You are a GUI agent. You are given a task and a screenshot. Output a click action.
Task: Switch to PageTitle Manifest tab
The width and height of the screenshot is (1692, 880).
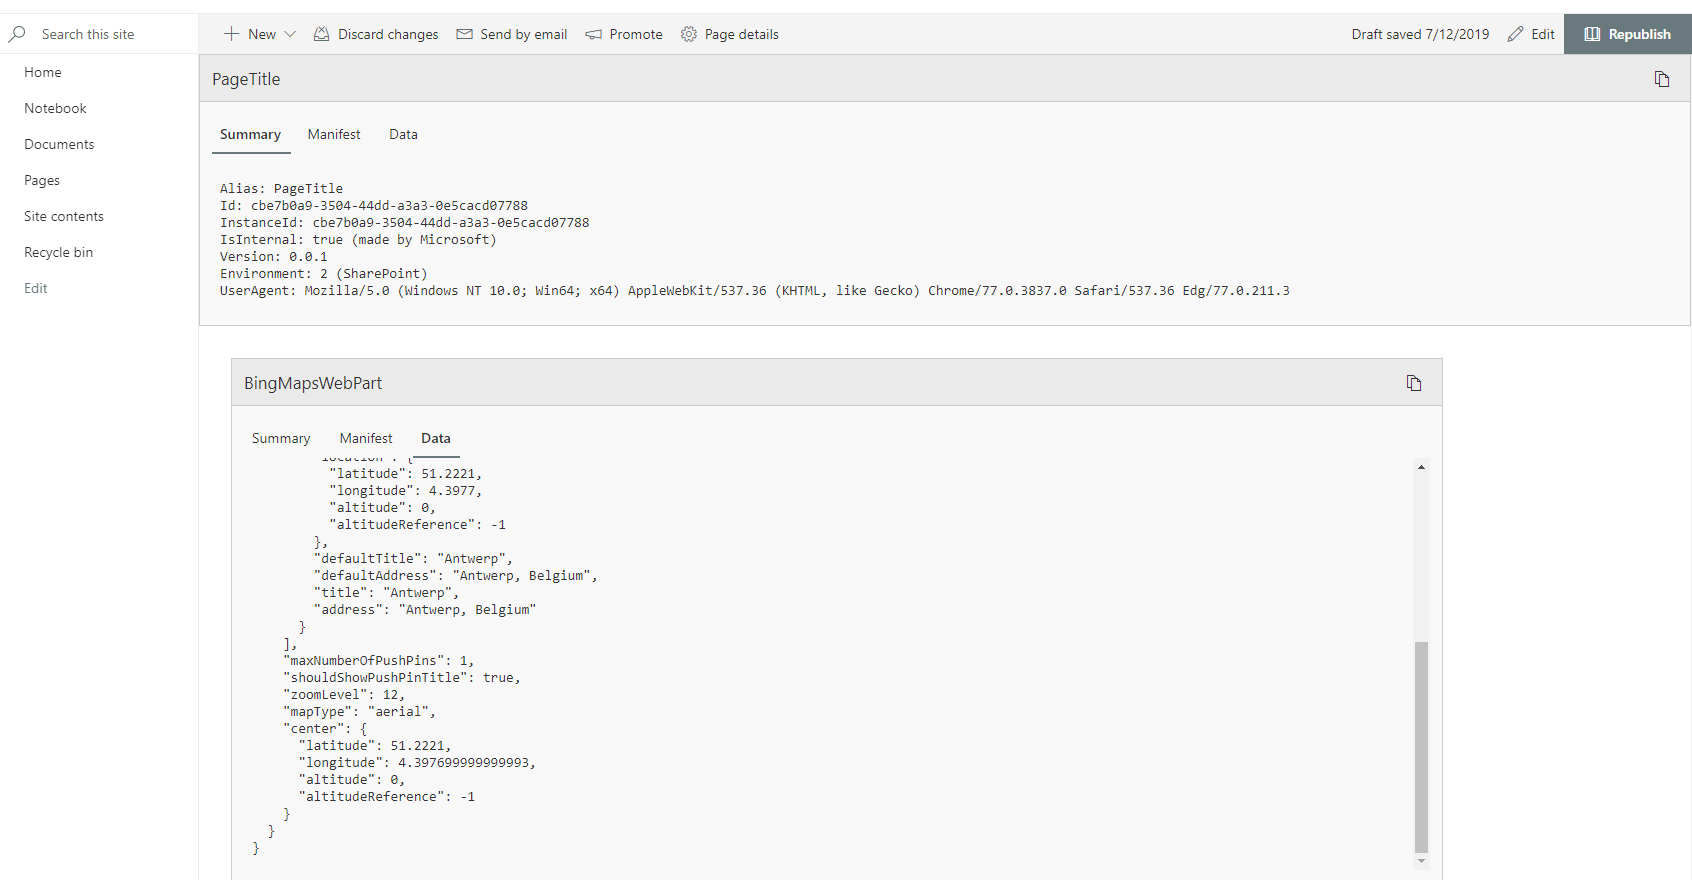(x=334, y=134)
